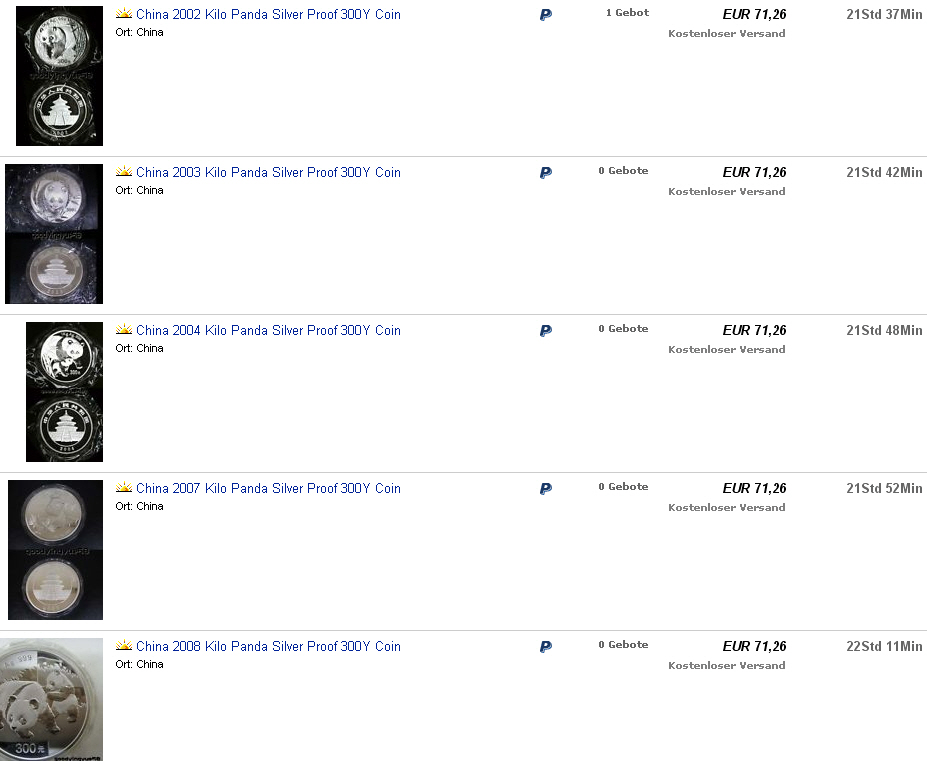Screen dimensions: 927x764
Task: Click the sunrise new-listing icon beside China 2008 title
Action: (124, 646)
